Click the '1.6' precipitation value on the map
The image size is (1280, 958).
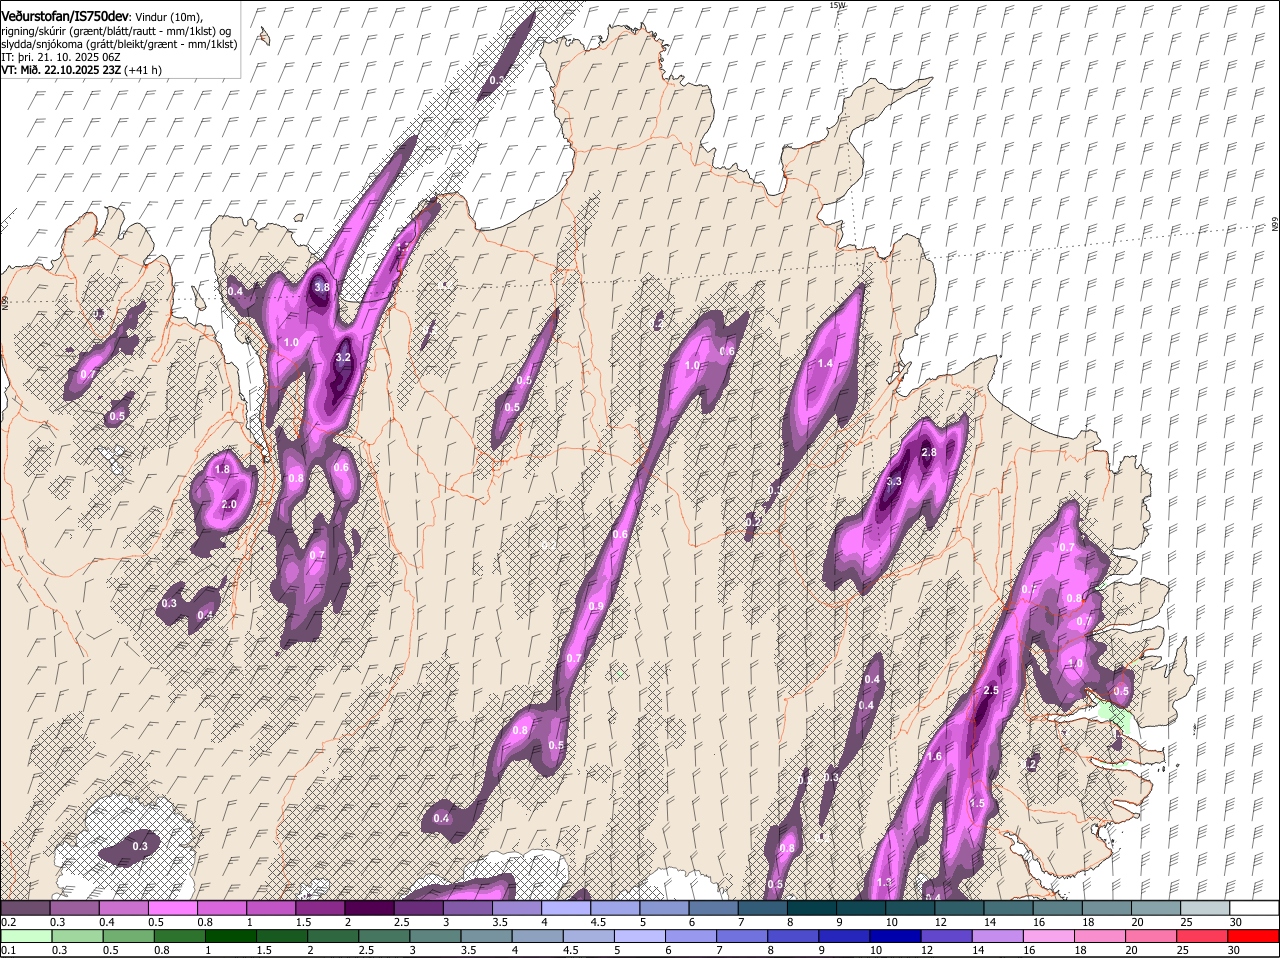click(934, 757)
